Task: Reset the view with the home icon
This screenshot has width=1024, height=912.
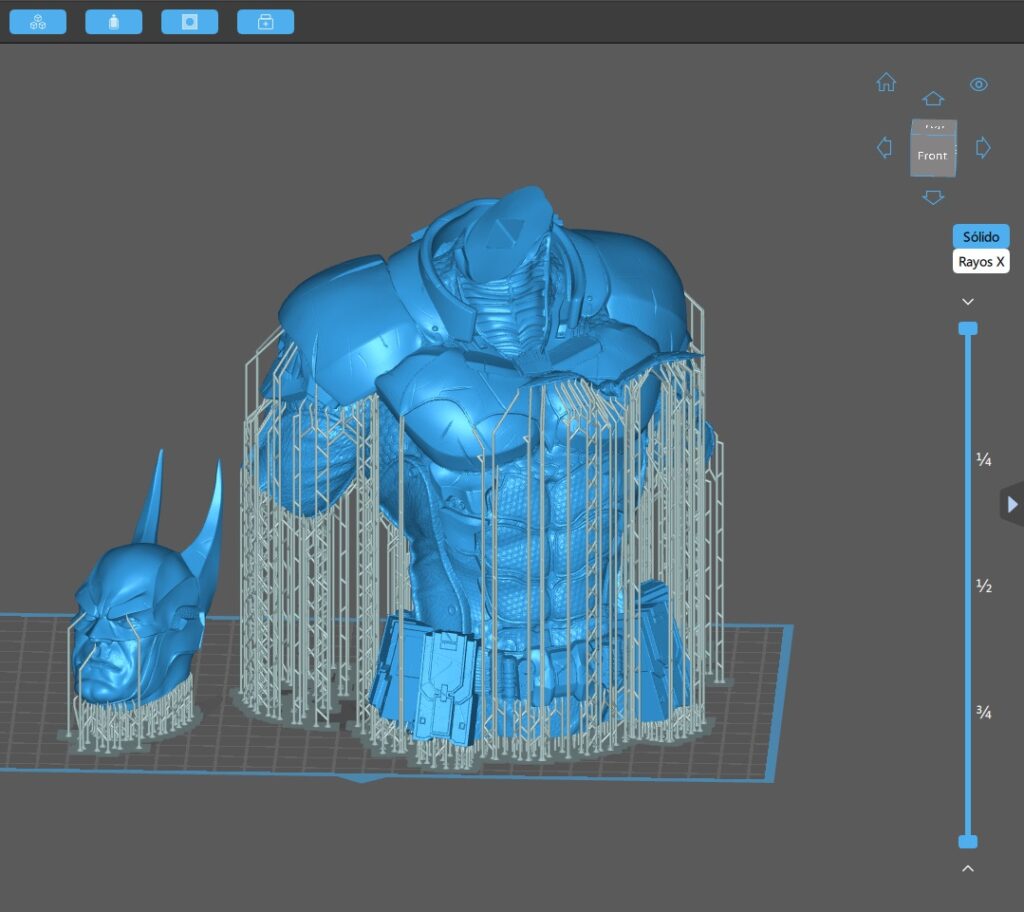Action: tap(886, 85)
